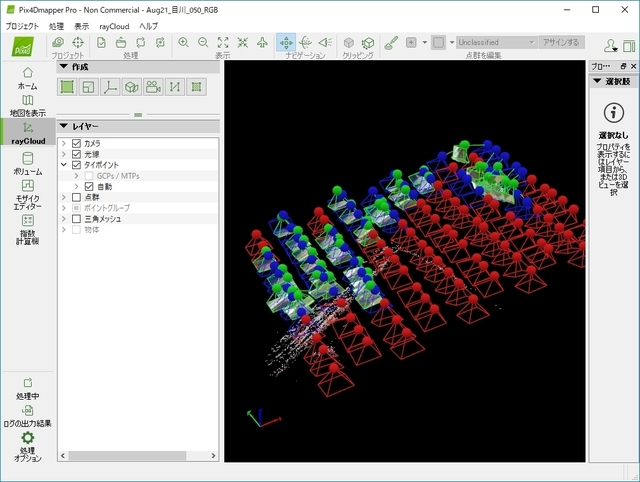Click the airplane top-view icon

pos(262,42)
